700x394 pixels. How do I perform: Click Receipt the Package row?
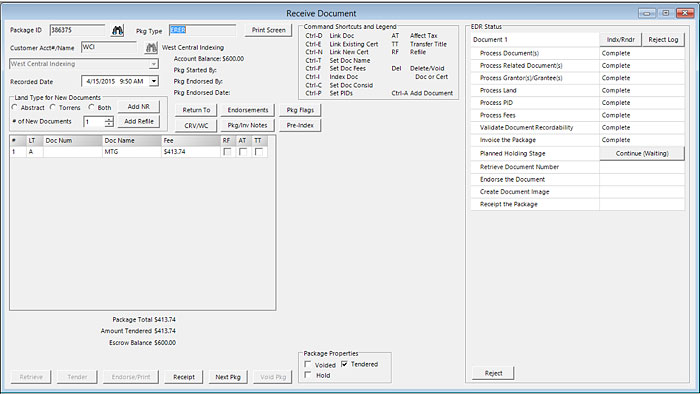[x=577, y=204]
